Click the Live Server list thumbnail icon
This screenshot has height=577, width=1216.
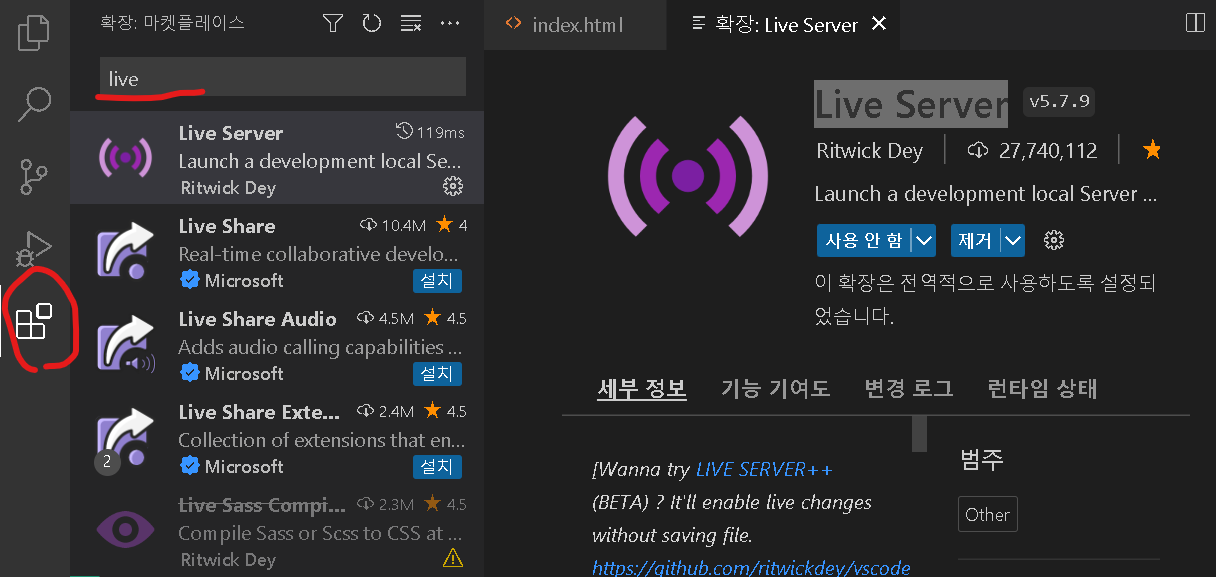pos(125,157)
